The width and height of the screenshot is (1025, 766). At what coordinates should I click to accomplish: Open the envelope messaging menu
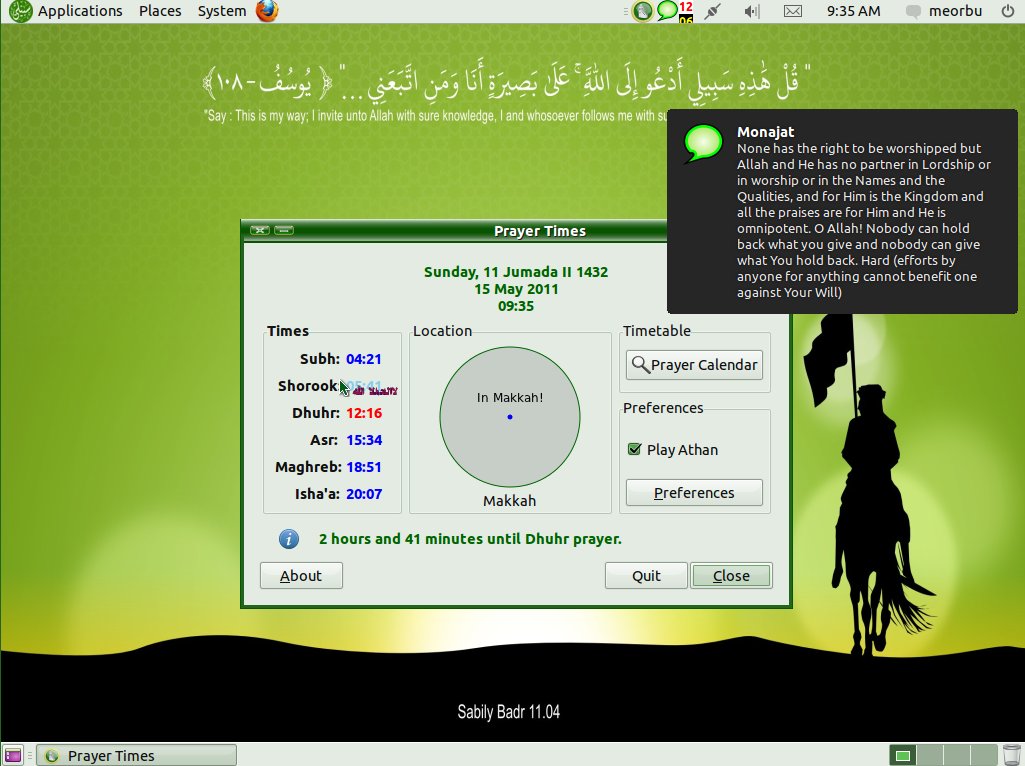[792, 11]
